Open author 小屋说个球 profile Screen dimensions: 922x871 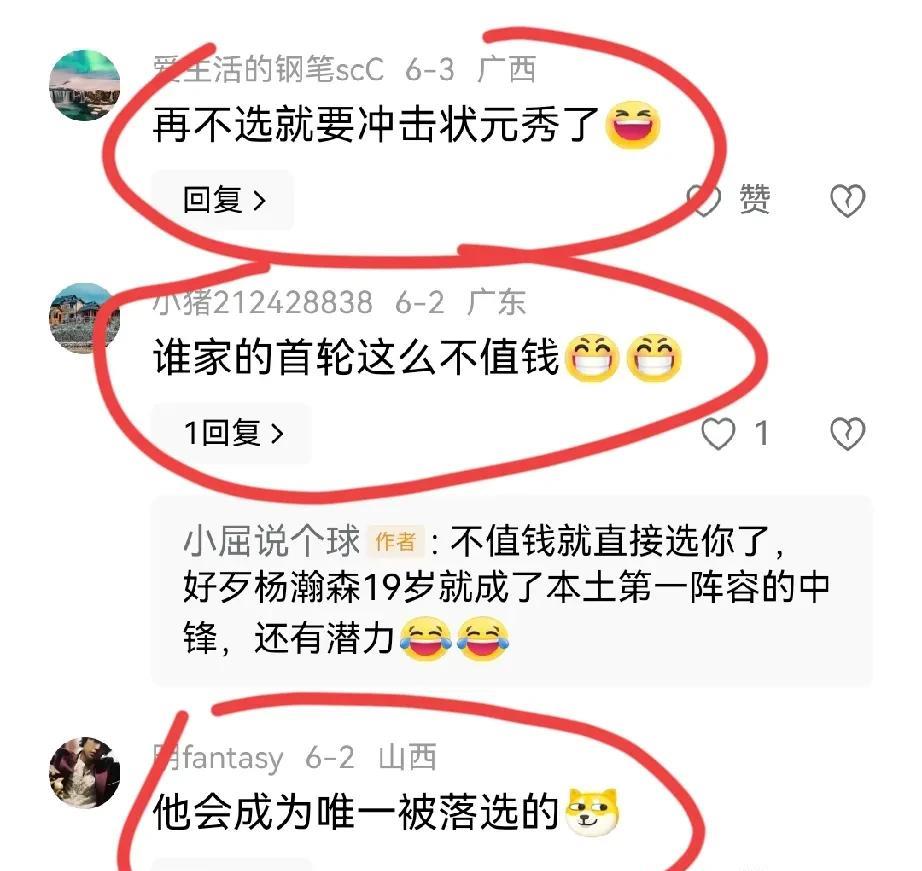click(x=271, y=542)
